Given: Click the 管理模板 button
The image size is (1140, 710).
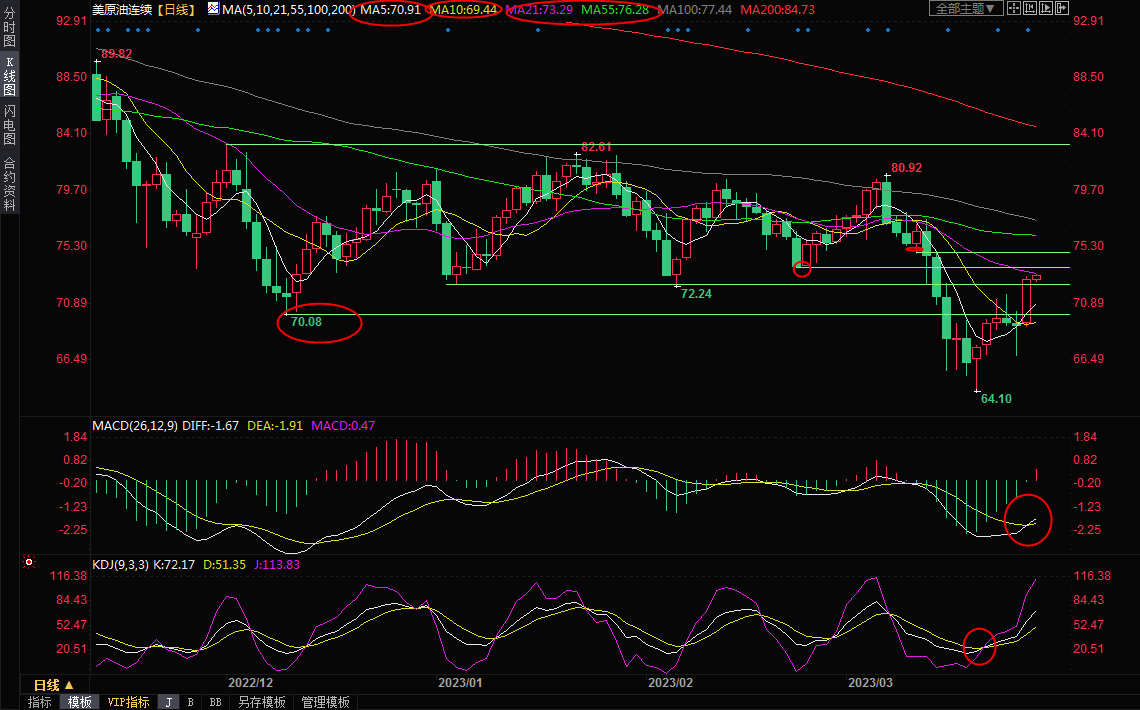Looking at the screenshot, I should point(325,702).
